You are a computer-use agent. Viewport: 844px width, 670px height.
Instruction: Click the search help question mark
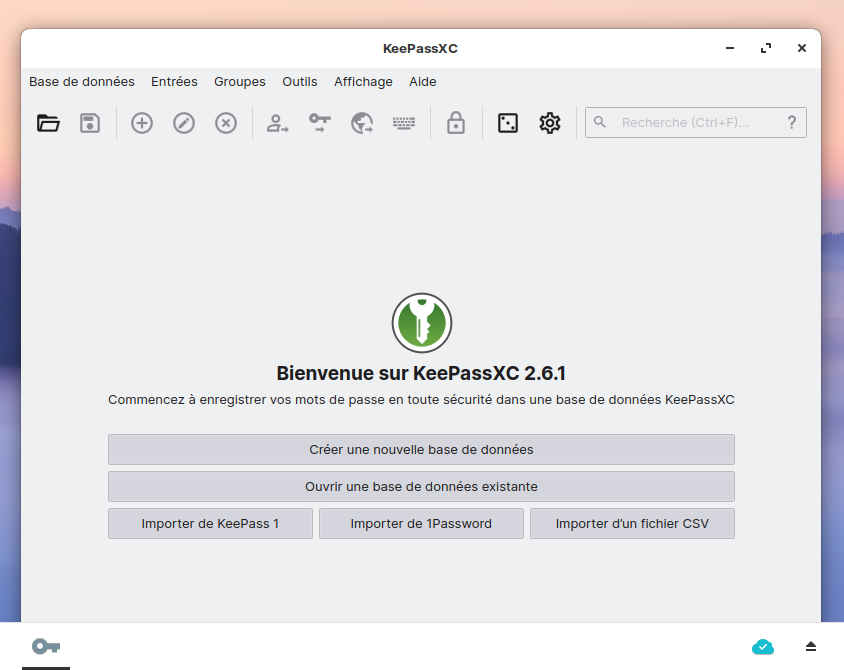coord(791,122)
